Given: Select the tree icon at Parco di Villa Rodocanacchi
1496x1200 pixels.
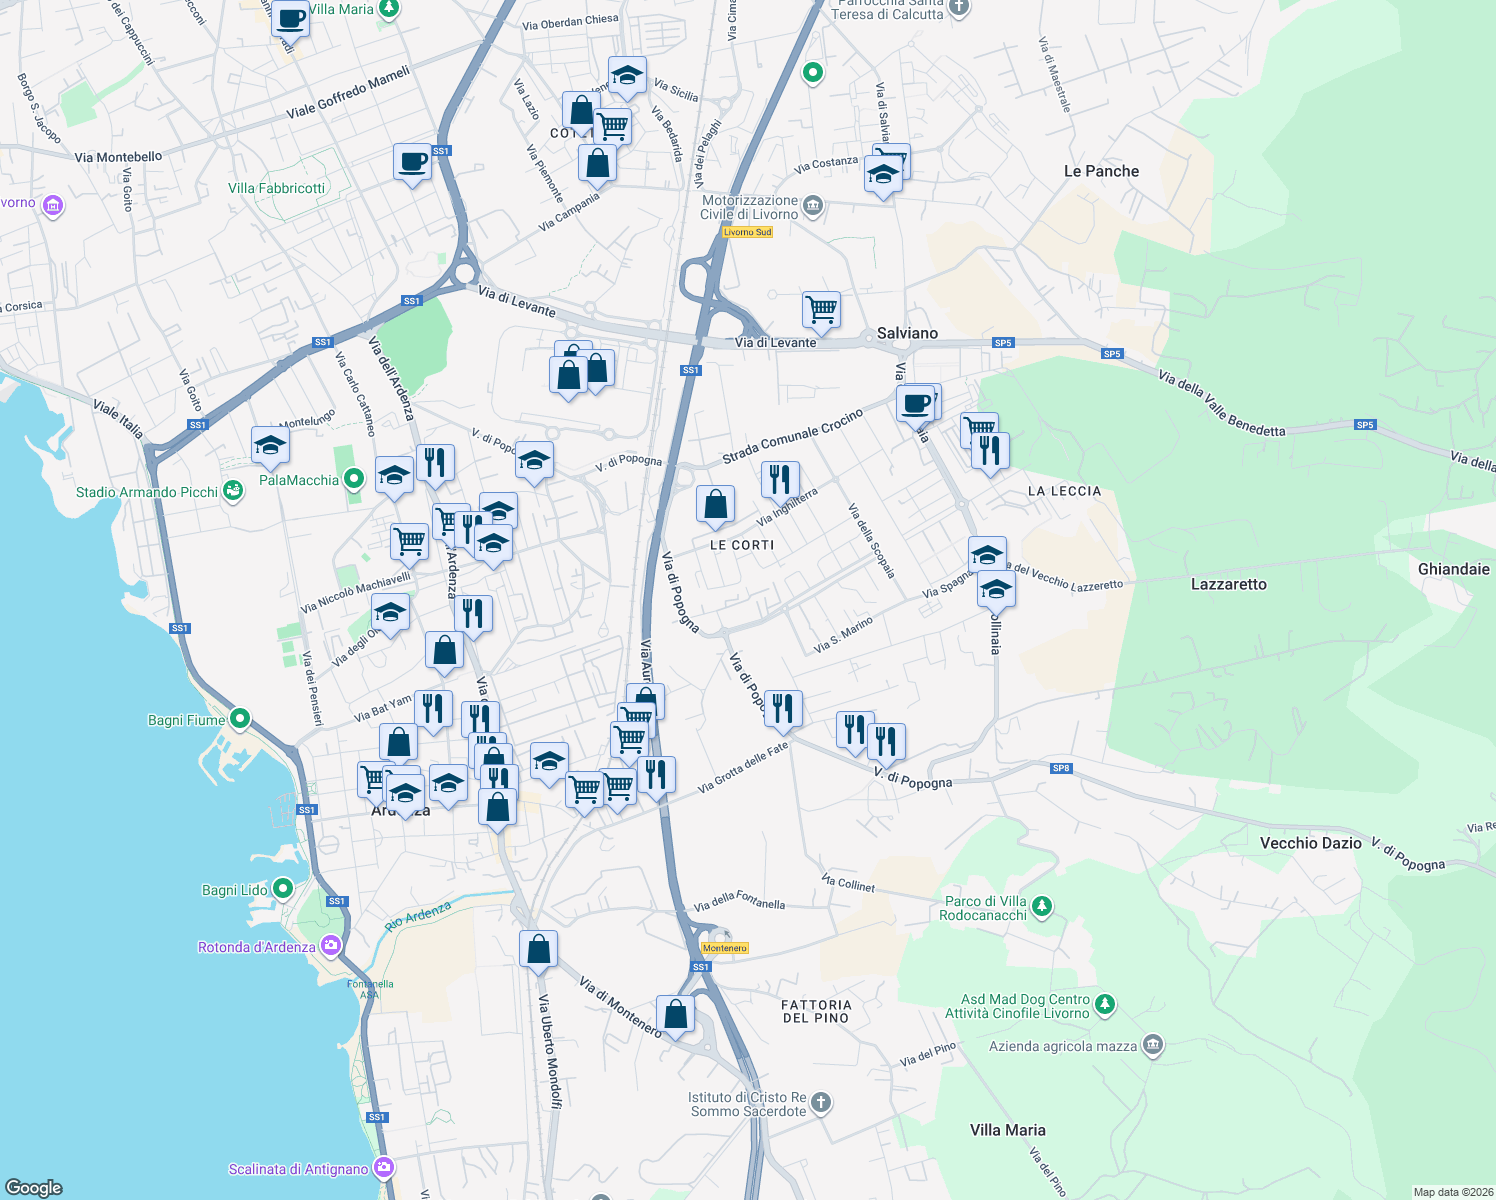Looking at the screenshot, I should tap(1043, 905).
